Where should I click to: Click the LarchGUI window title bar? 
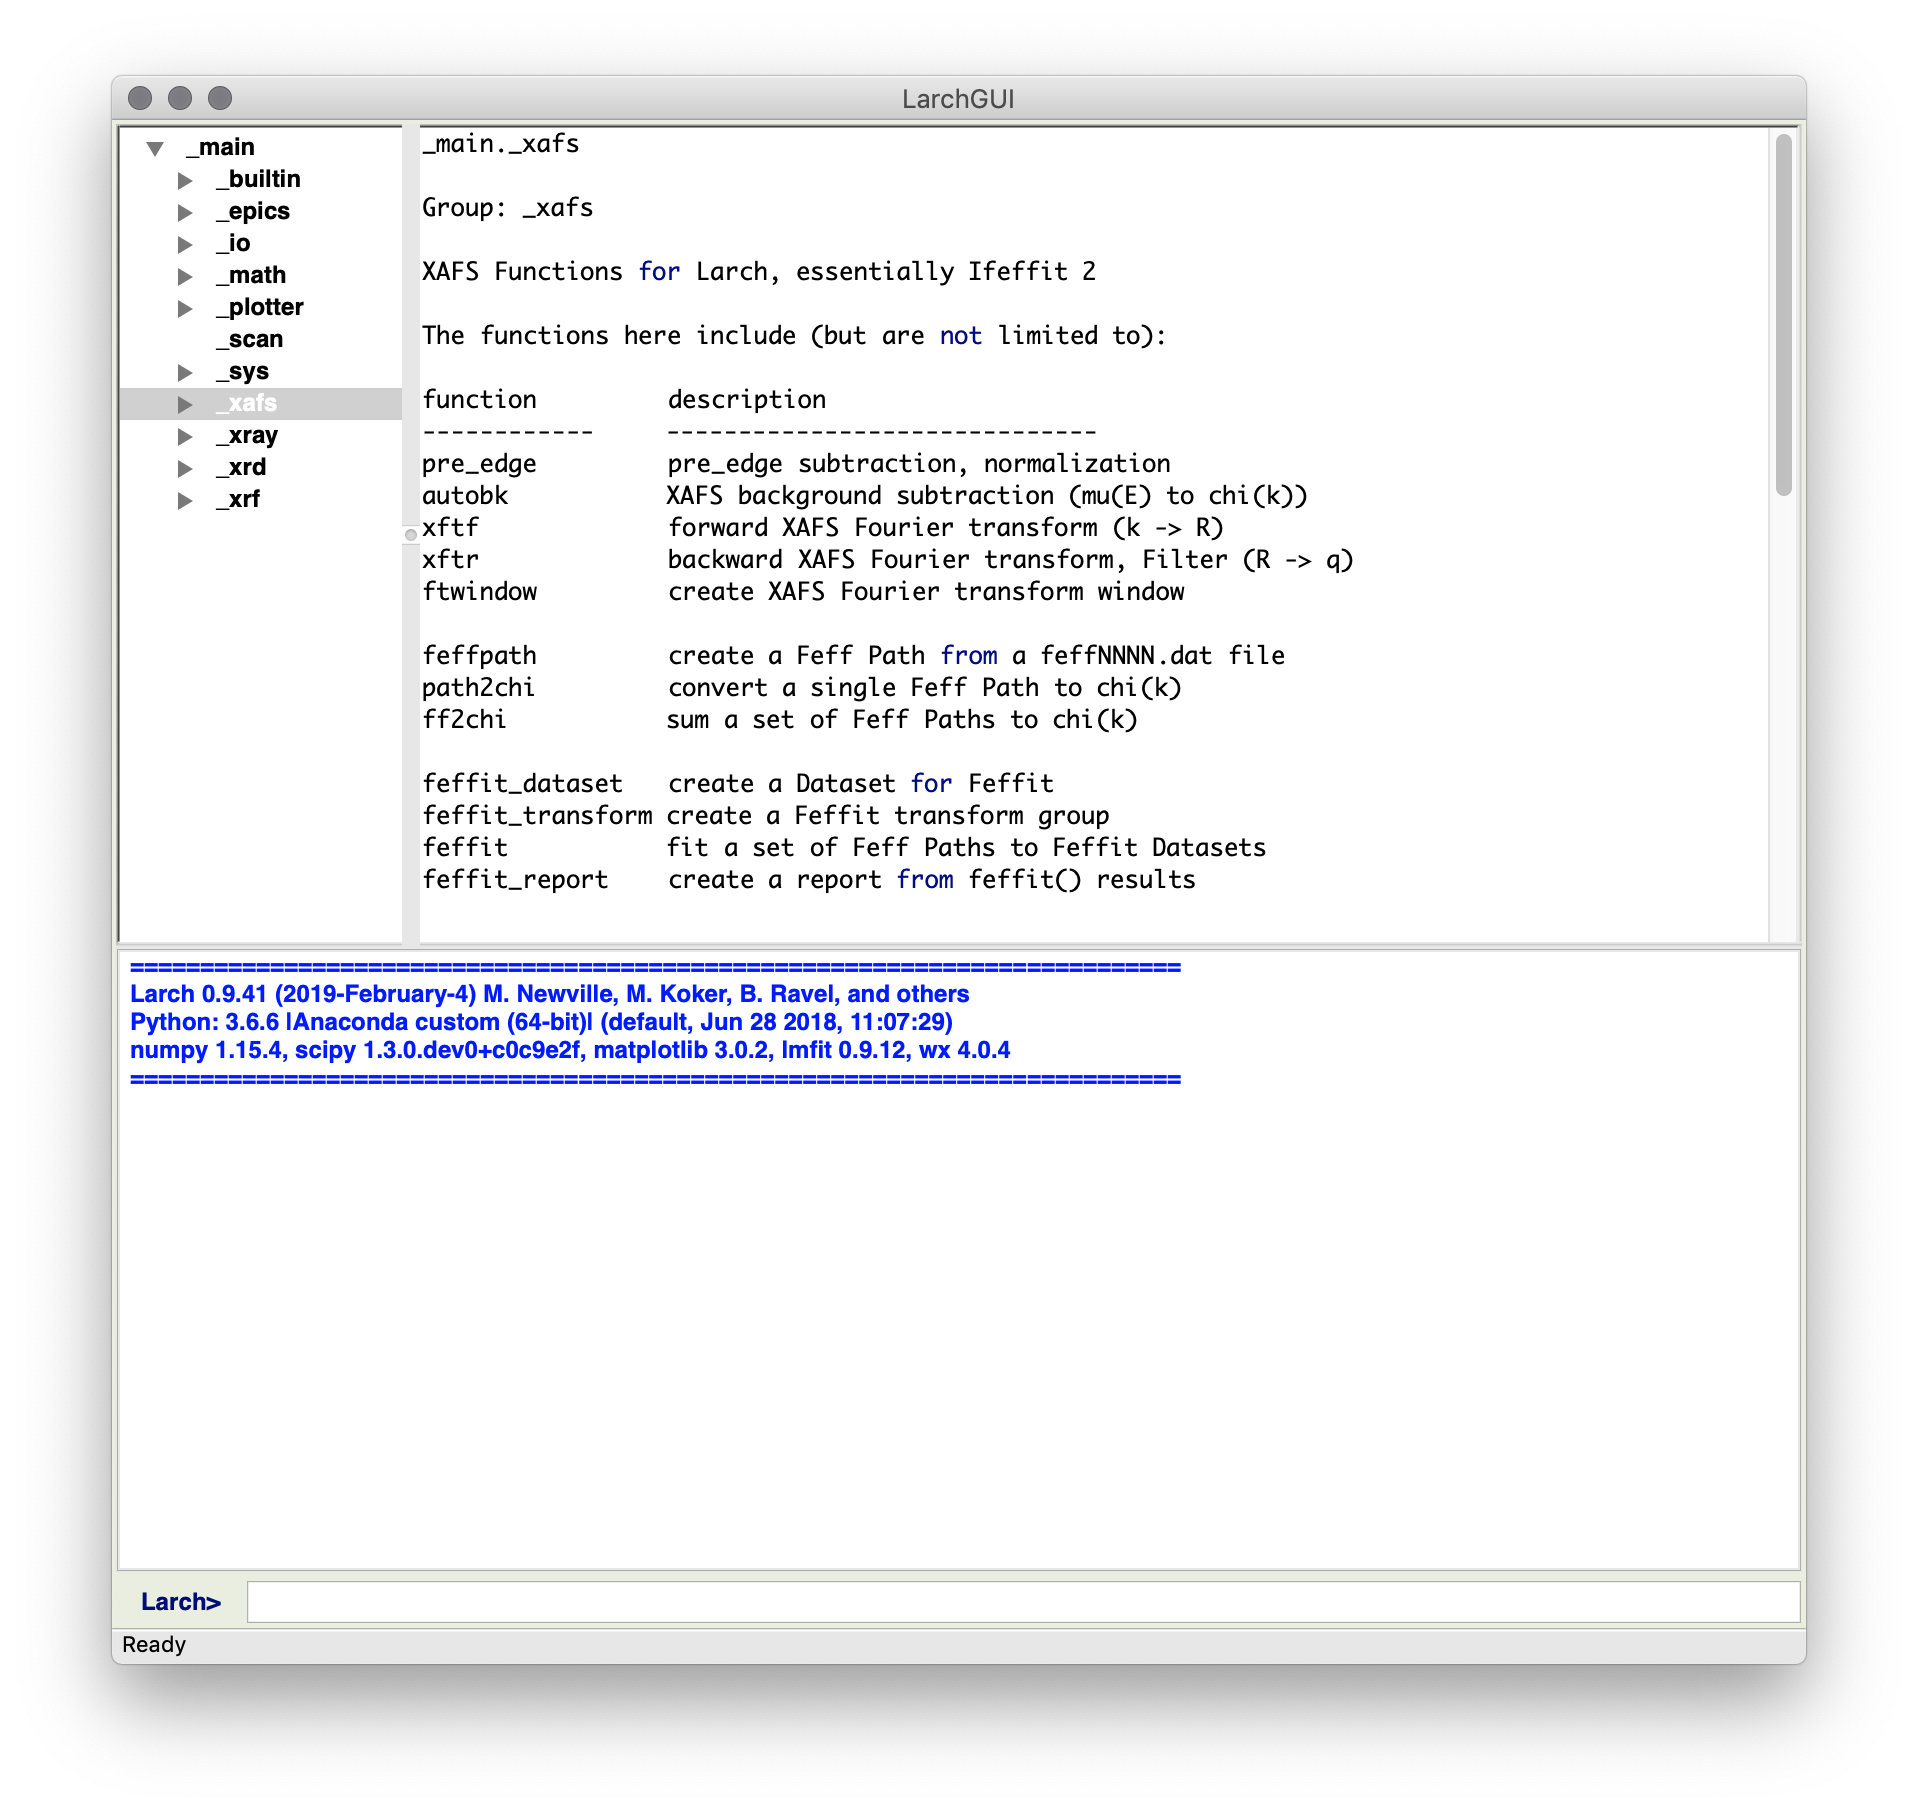[958, 98]
